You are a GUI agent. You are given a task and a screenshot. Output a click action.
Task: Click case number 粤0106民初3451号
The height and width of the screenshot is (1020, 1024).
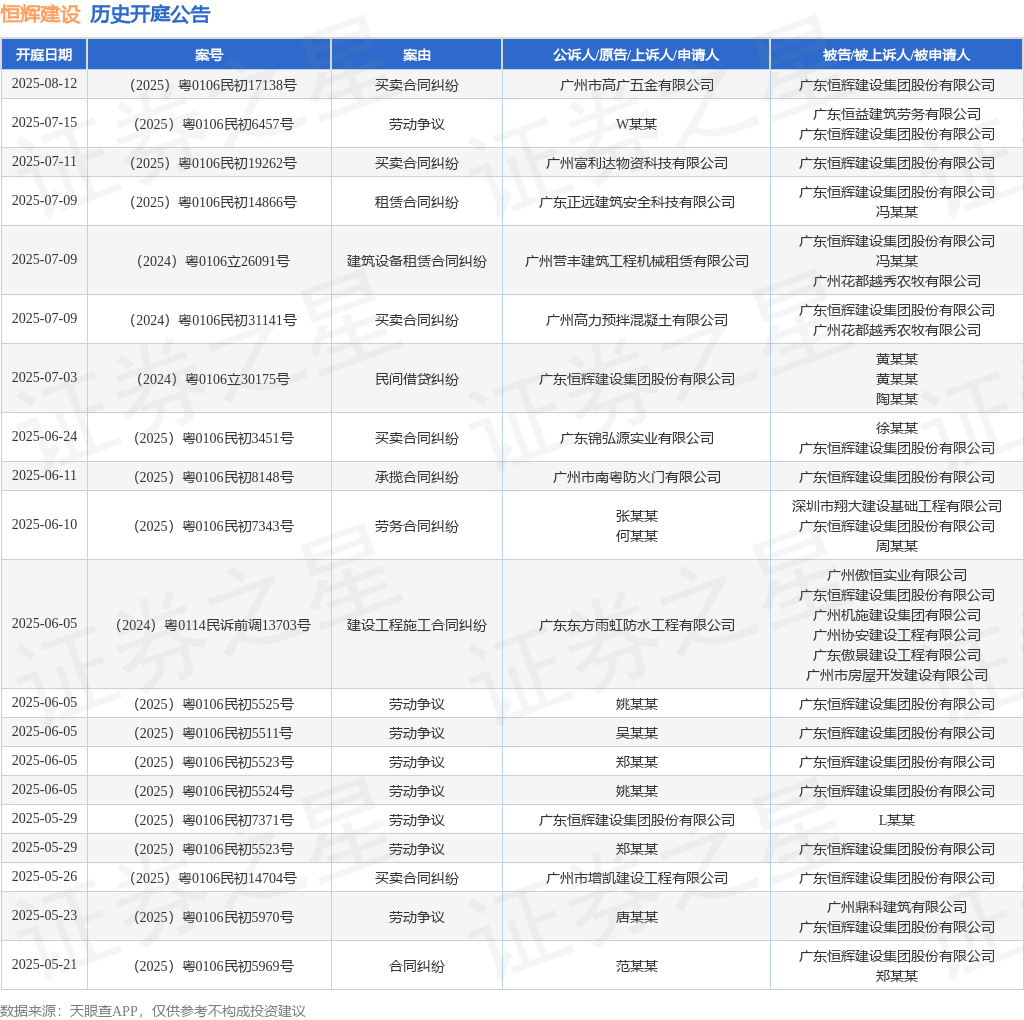[x=213, y=438]
